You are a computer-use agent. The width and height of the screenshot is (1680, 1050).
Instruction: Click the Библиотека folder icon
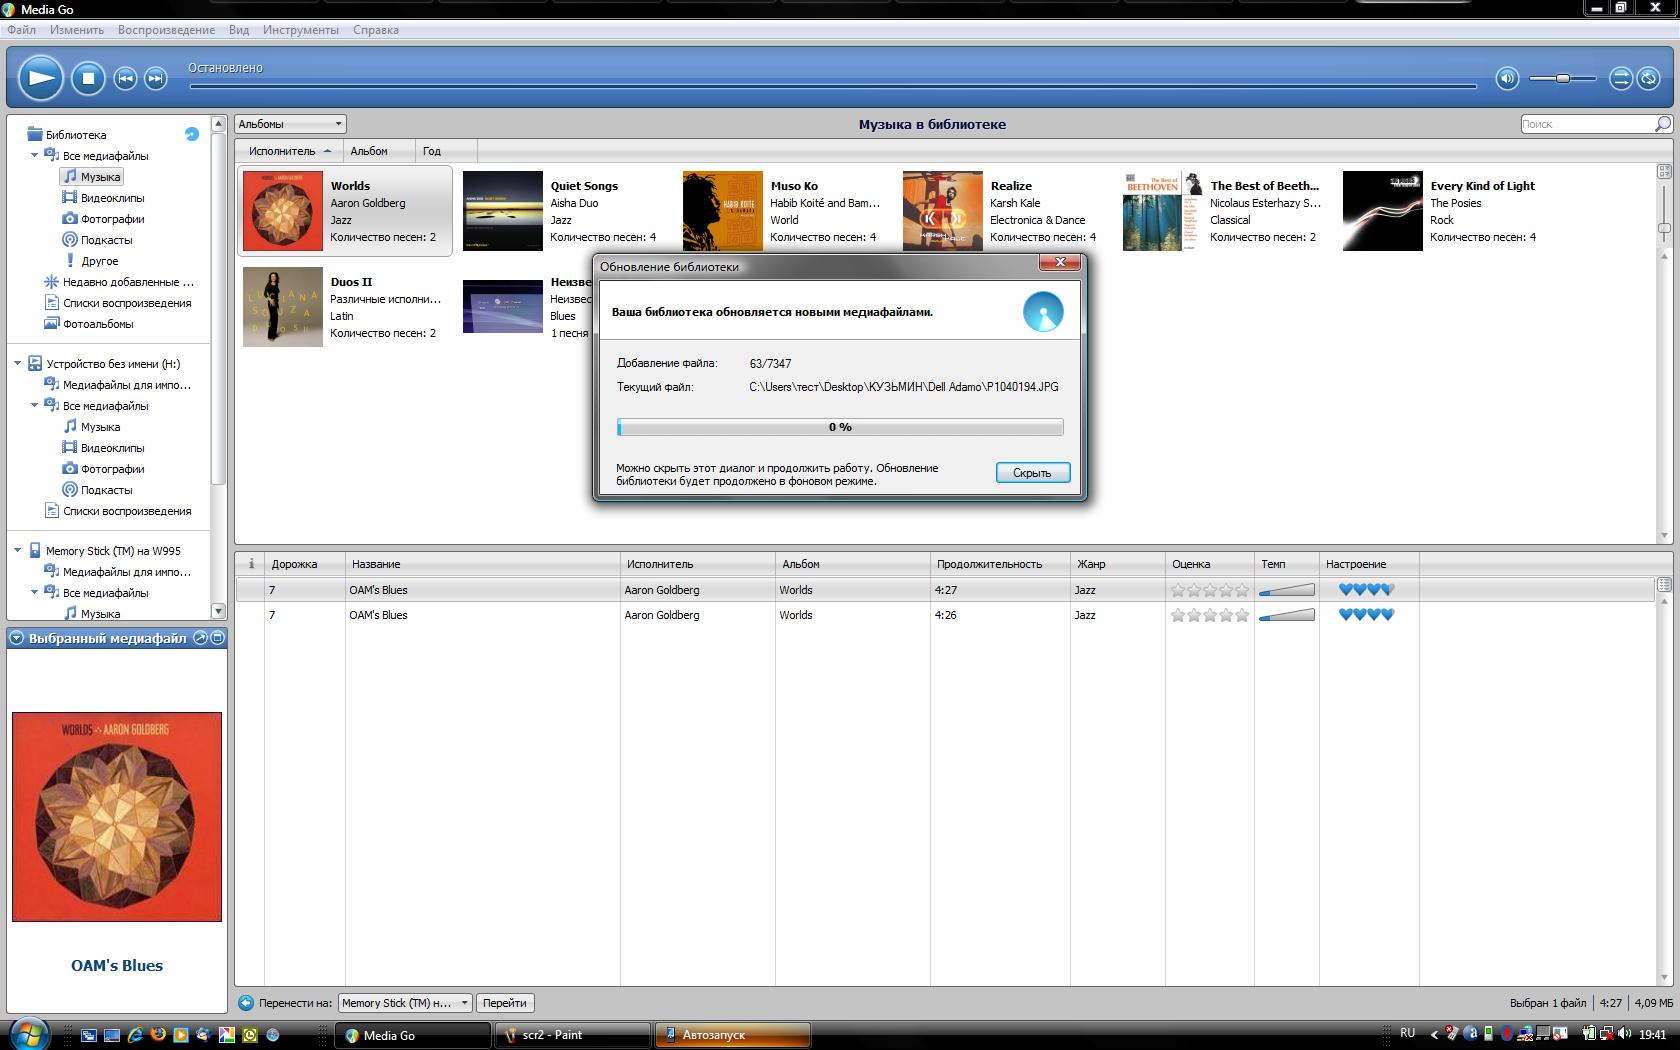coord(35,134)
